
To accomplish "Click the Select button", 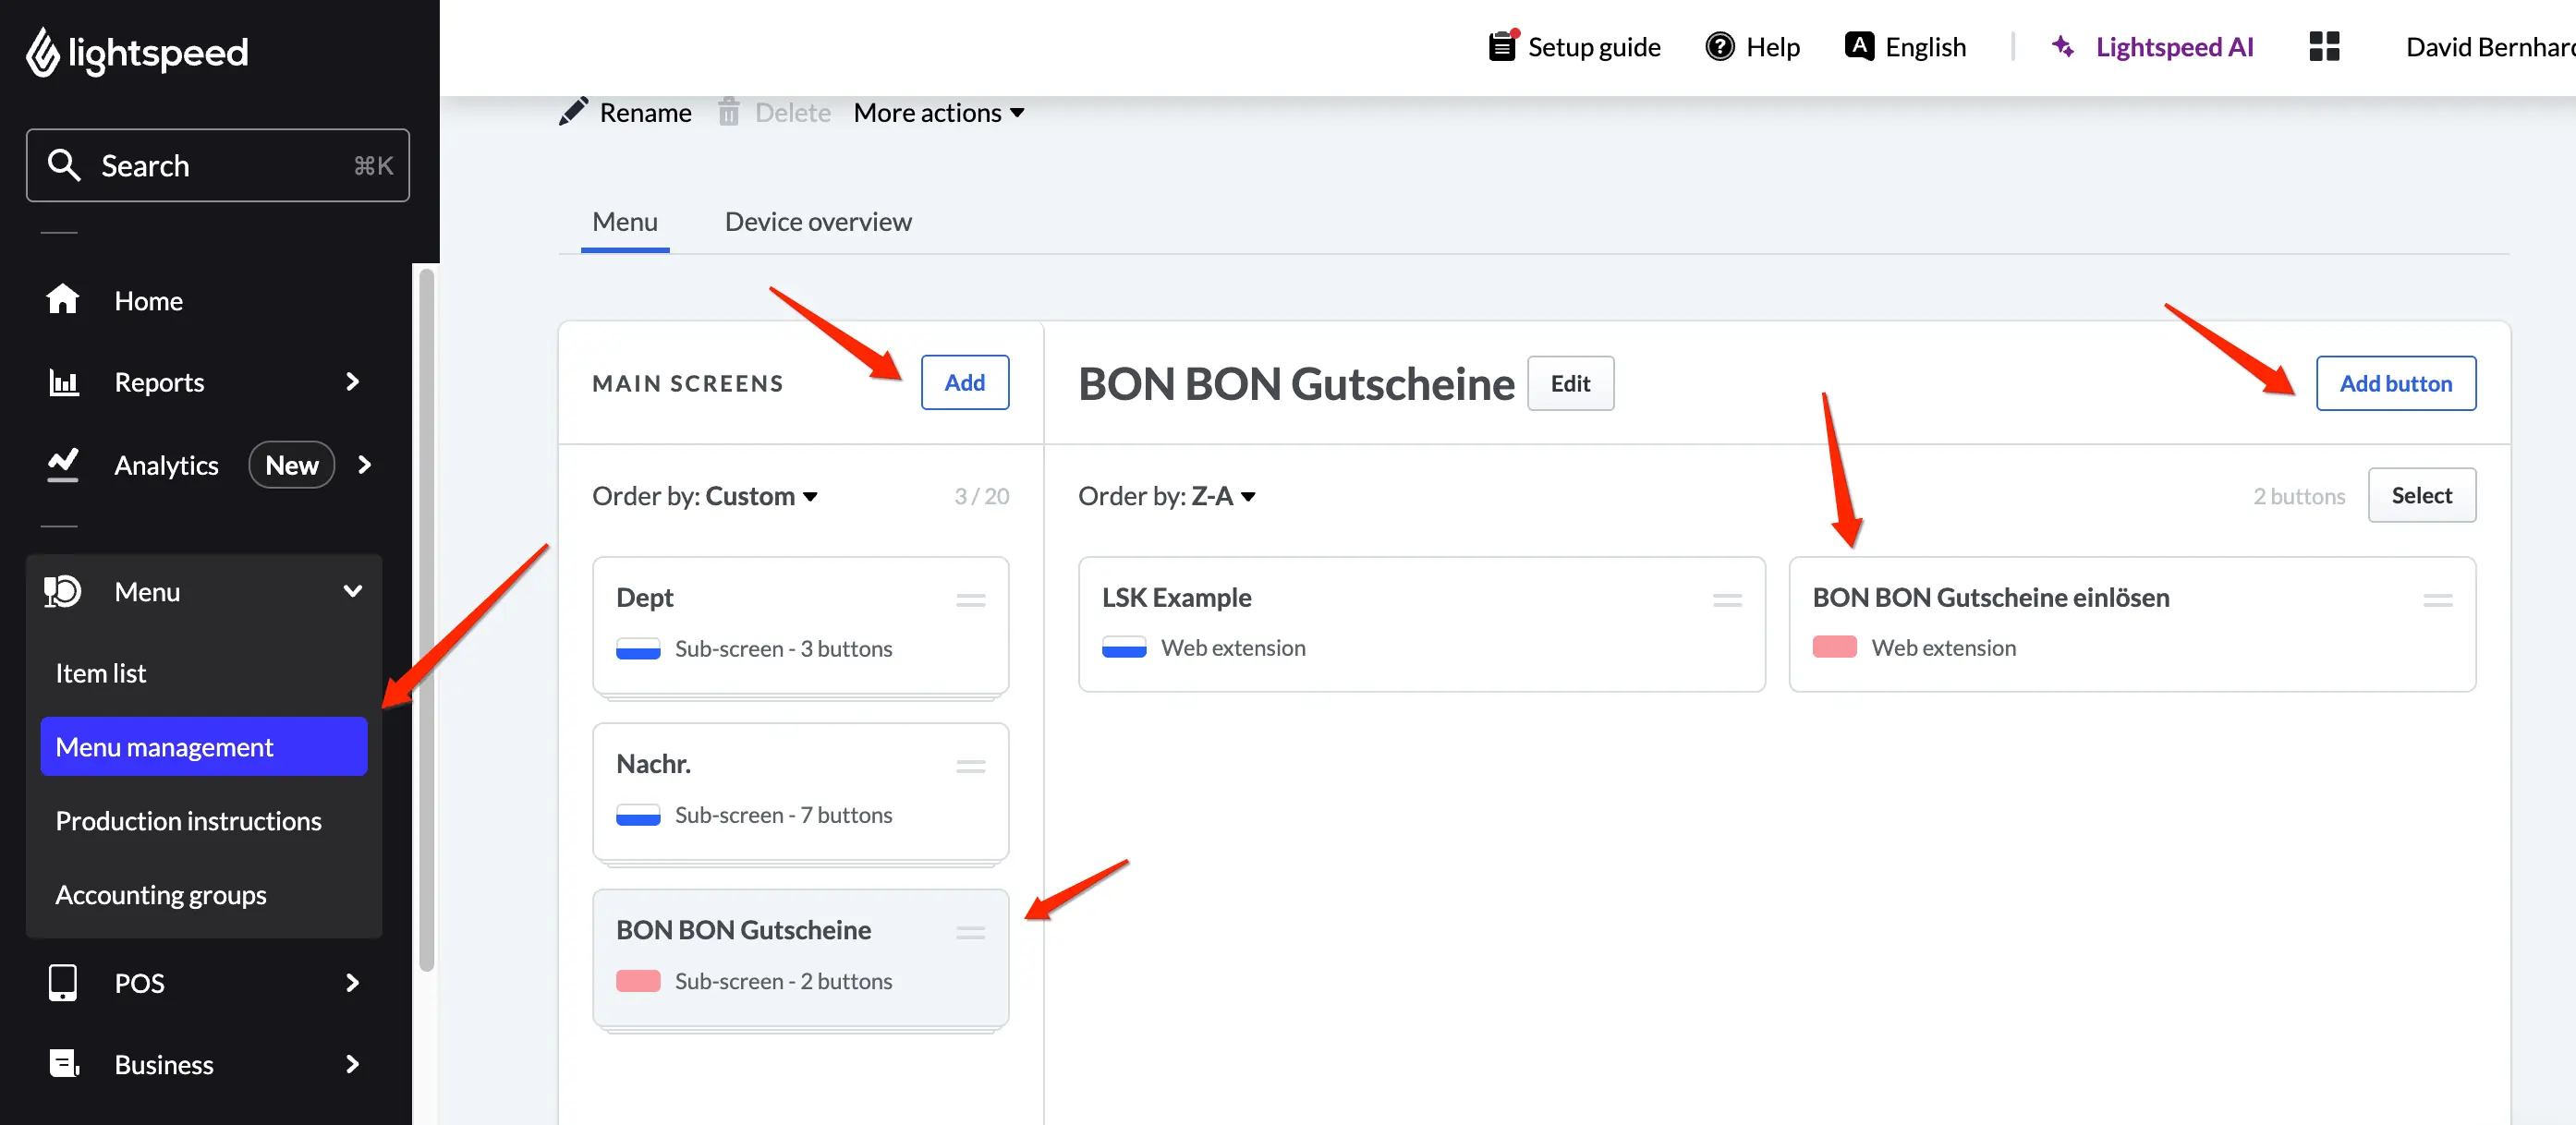I will coord(2422,495).
